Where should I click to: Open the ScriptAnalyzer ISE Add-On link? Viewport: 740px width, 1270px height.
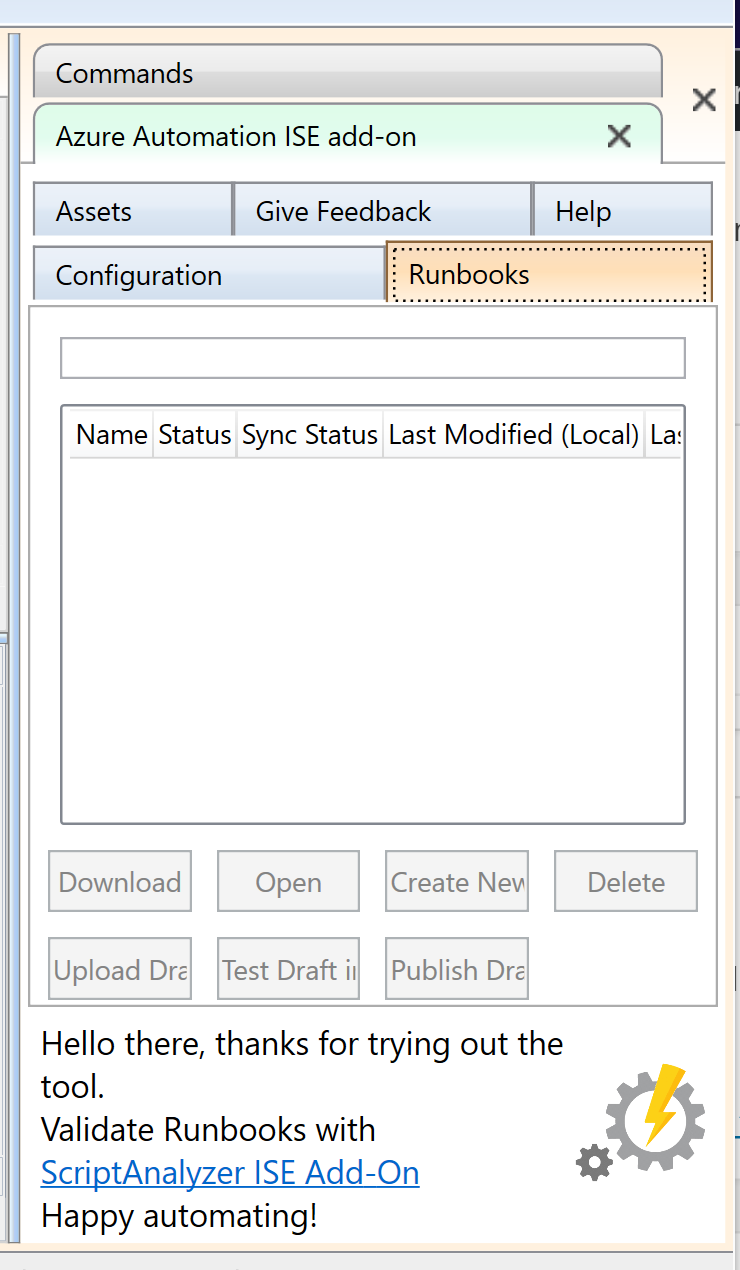(x=229, y=1172)
